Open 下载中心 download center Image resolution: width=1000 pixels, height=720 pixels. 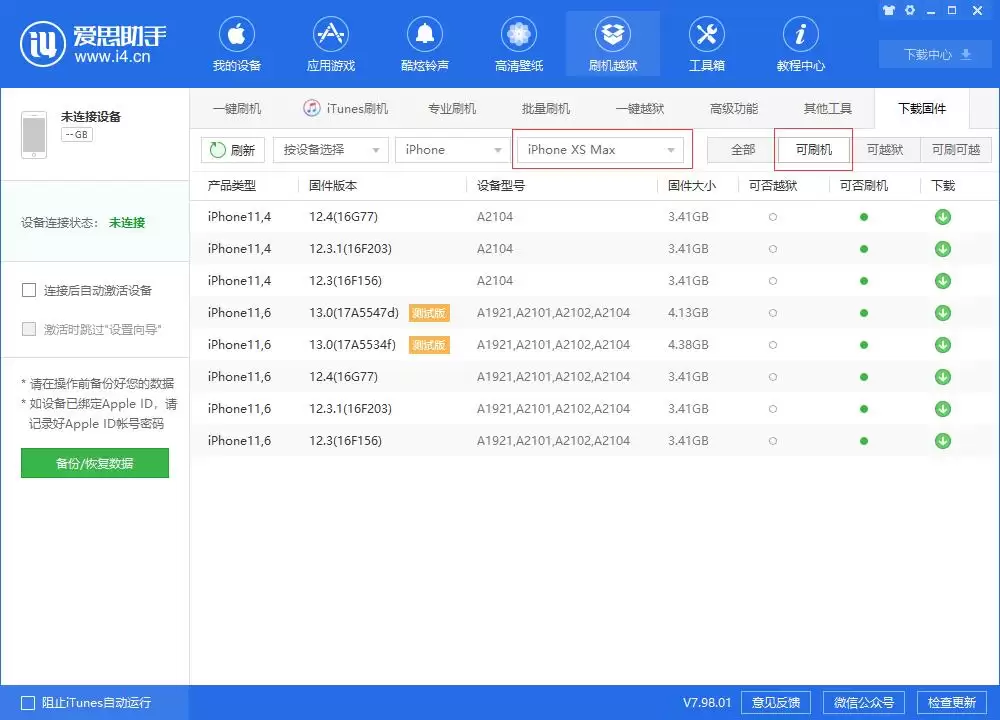point(937,55)
